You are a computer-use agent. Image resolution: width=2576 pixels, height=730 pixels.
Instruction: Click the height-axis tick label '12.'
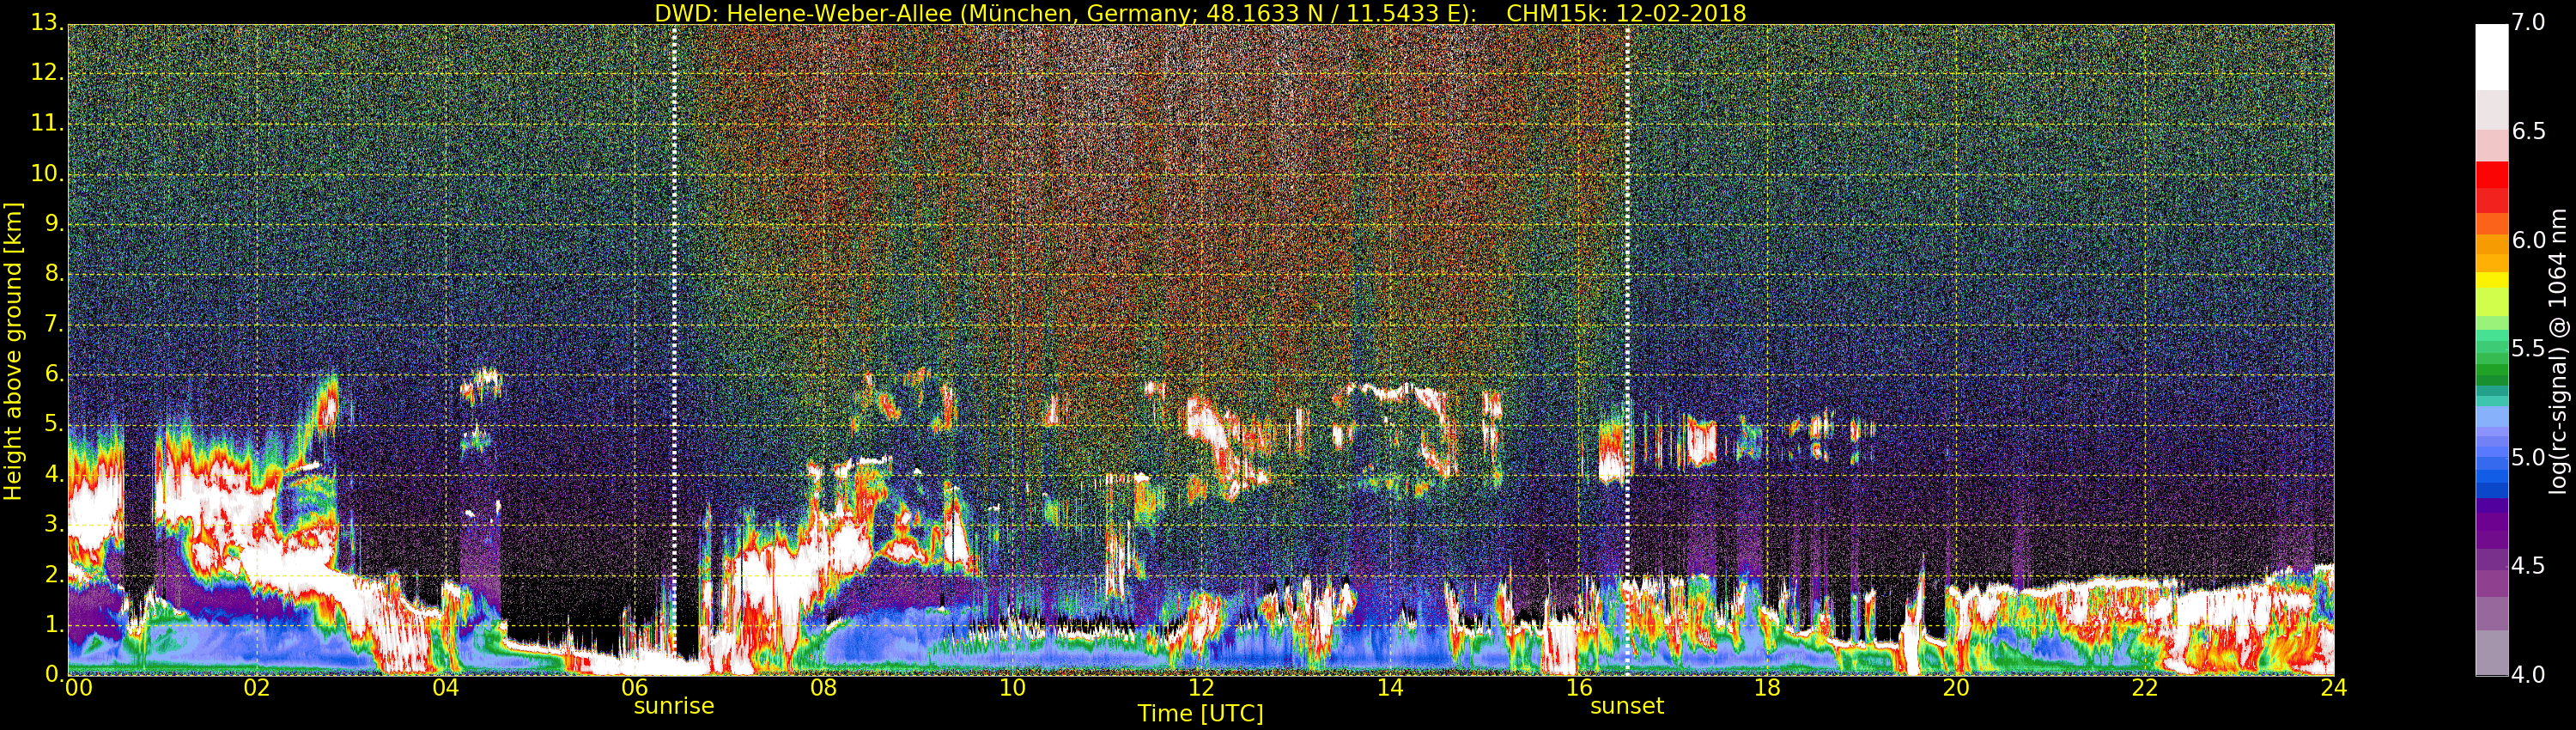coord(47,74)
